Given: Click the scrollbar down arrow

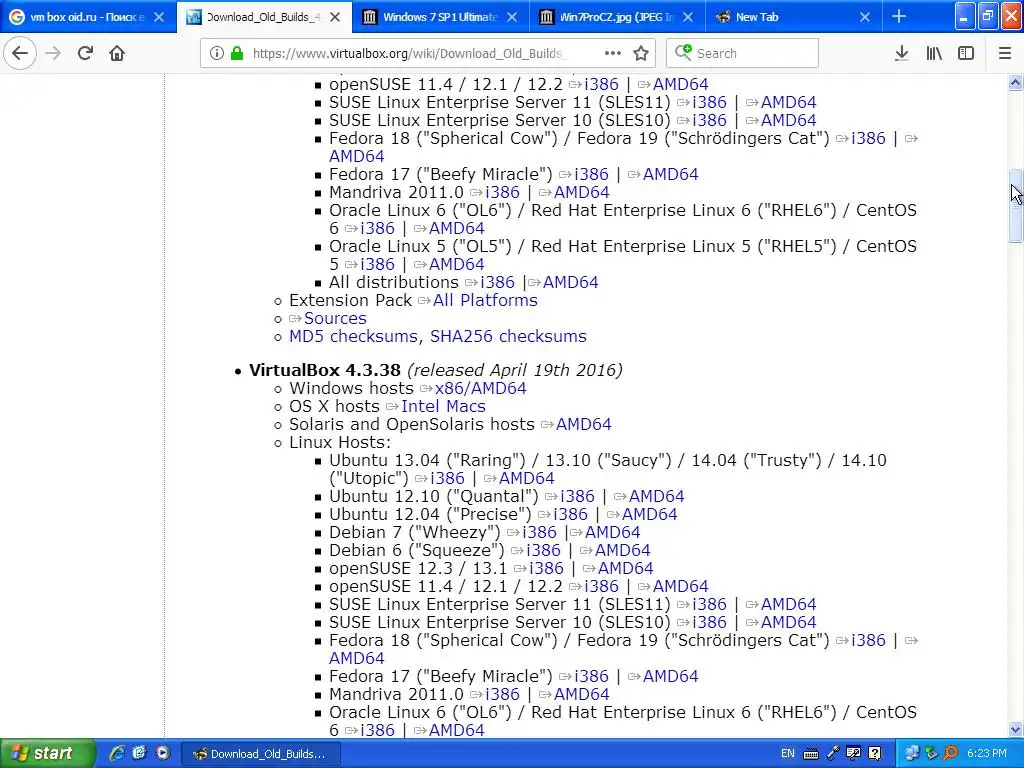Looking at the screenshot, I should point(1015,729).
